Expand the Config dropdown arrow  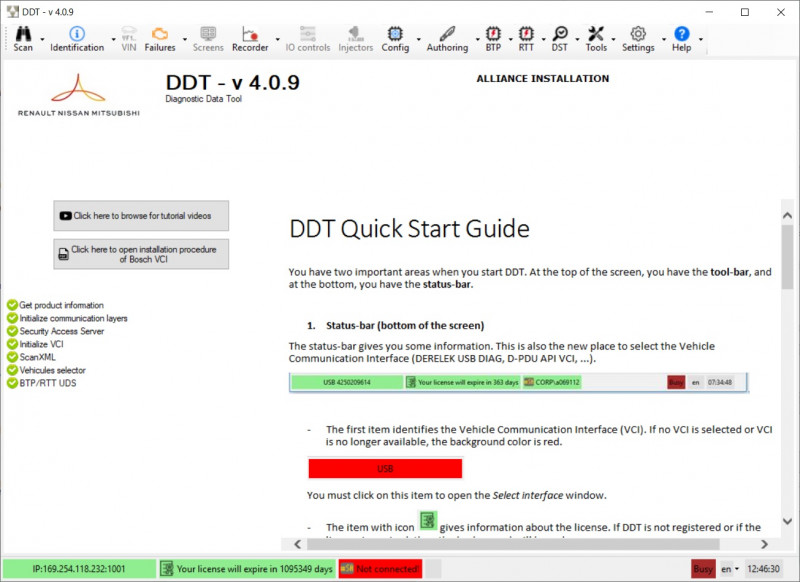coord(418,39)
